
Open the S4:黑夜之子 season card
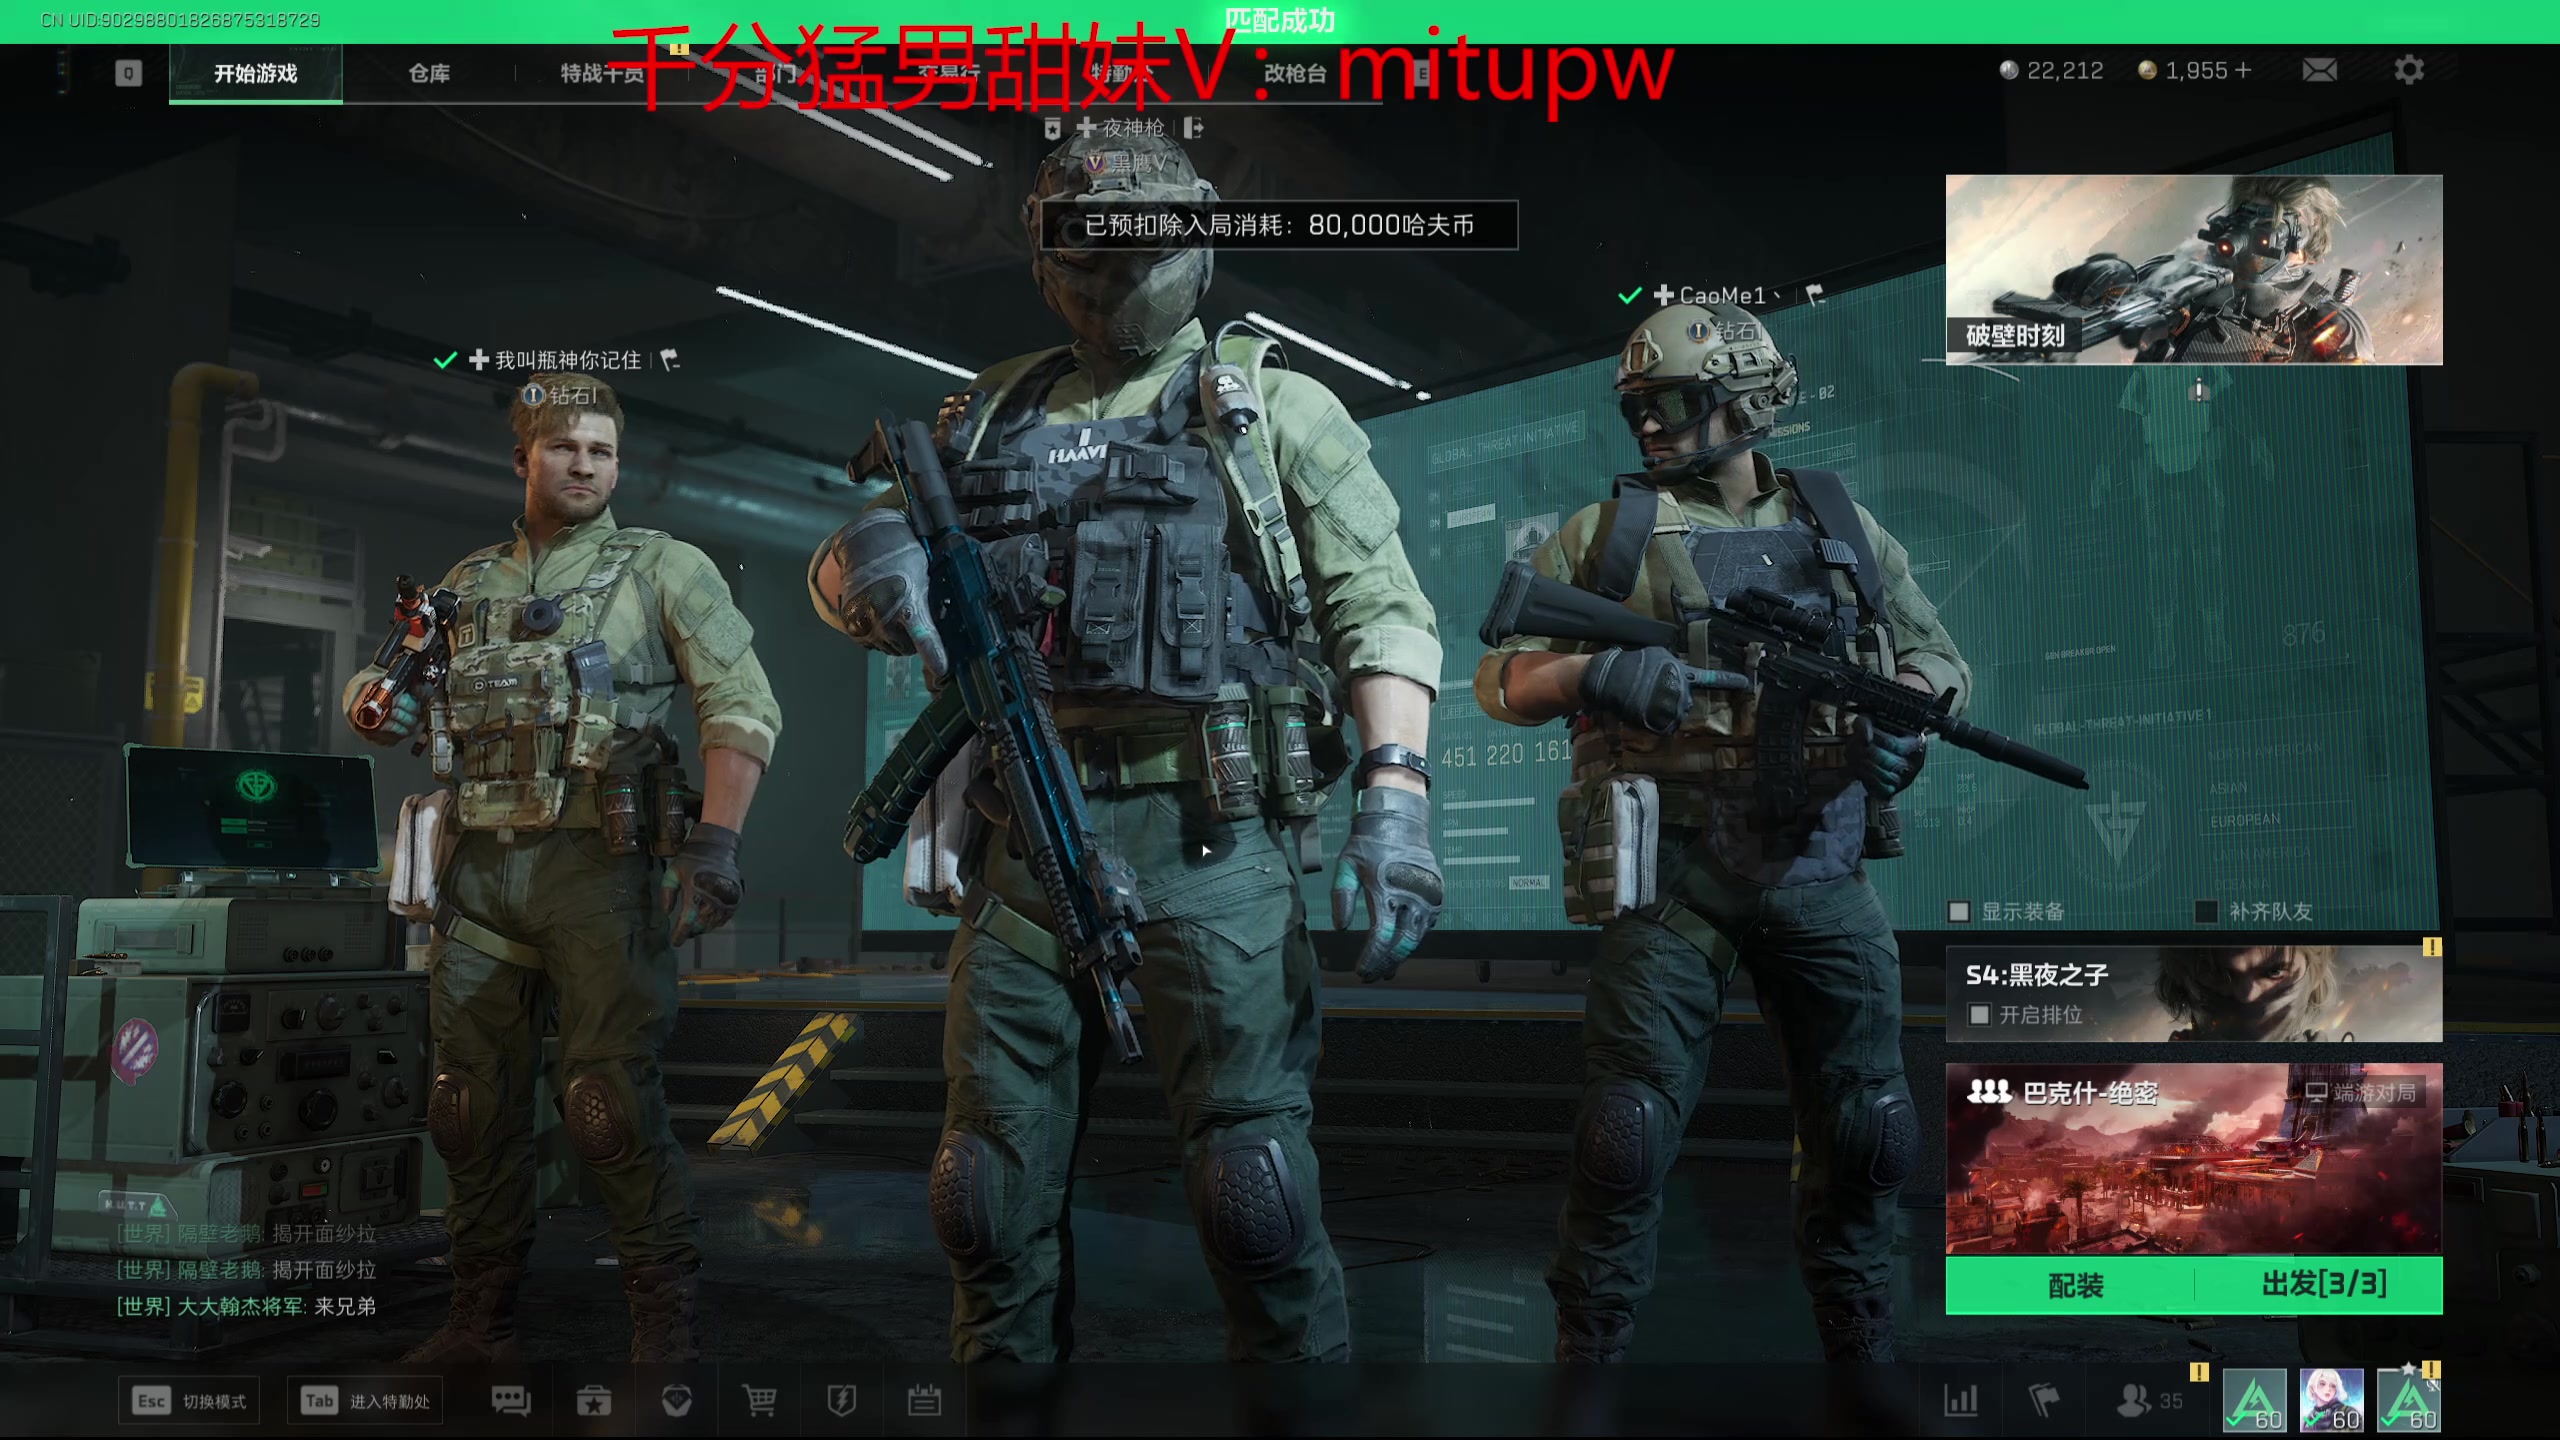(2194, 994)
